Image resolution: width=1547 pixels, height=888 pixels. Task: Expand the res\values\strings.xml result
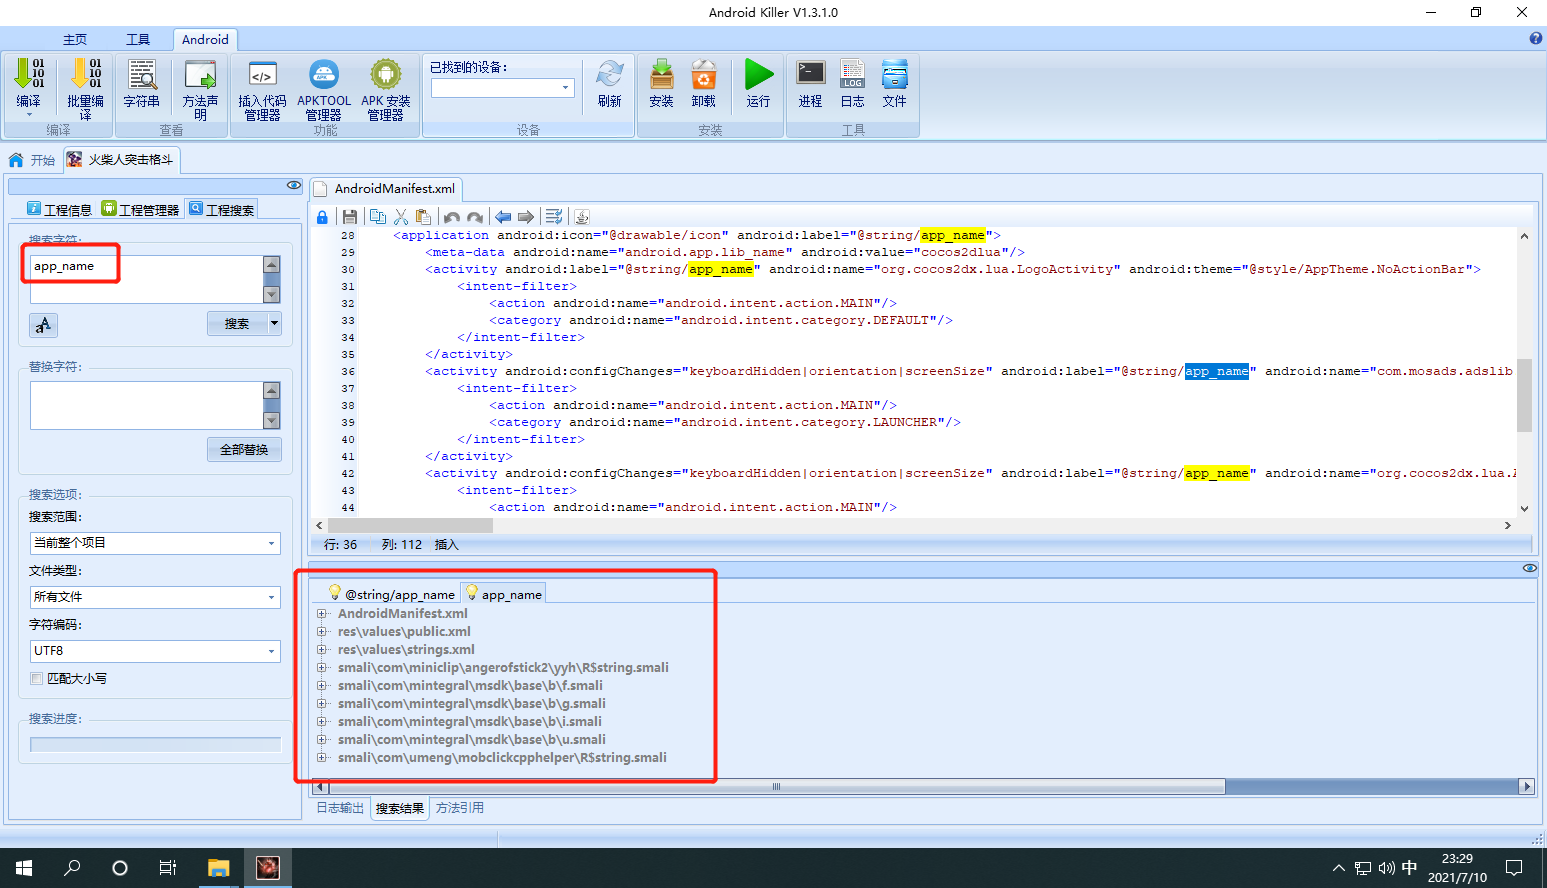click(322, 649)
